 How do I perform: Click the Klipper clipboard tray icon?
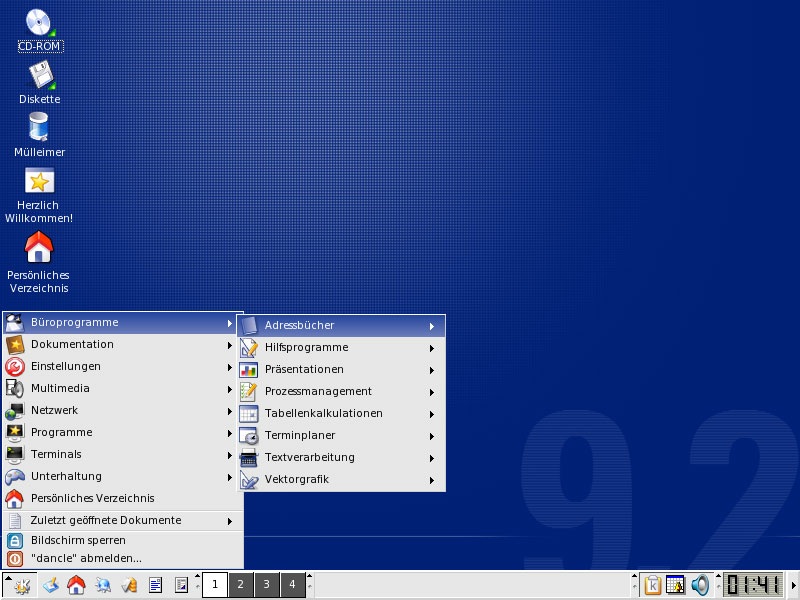(x=652, y=585)
